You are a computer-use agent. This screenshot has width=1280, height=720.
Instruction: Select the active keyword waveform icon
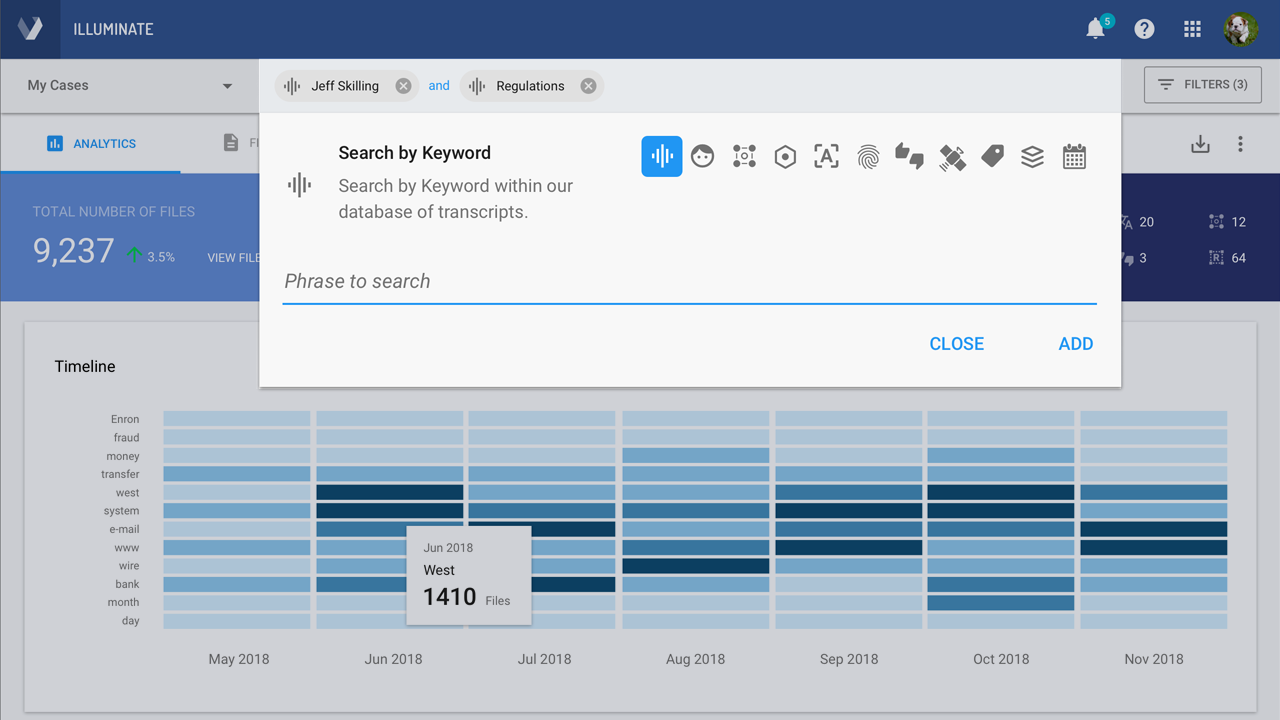[x=662, y=156]
